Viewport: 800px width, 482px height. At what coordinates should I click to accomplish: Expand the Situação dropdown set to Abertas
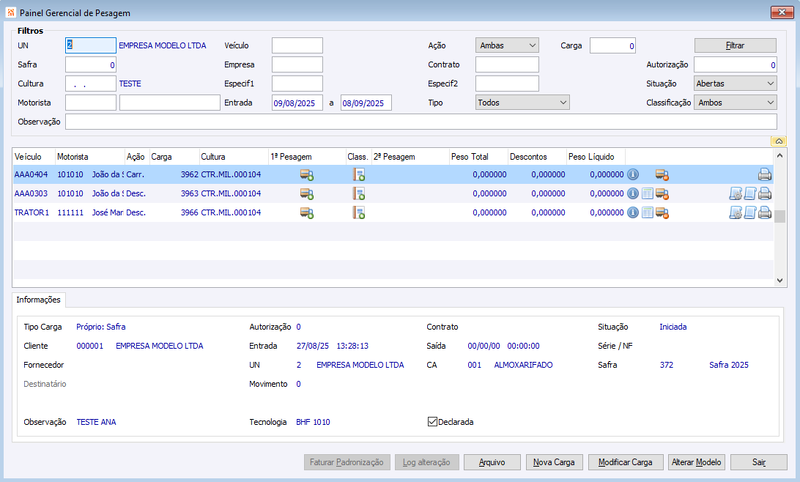click(x=735, y=84)
